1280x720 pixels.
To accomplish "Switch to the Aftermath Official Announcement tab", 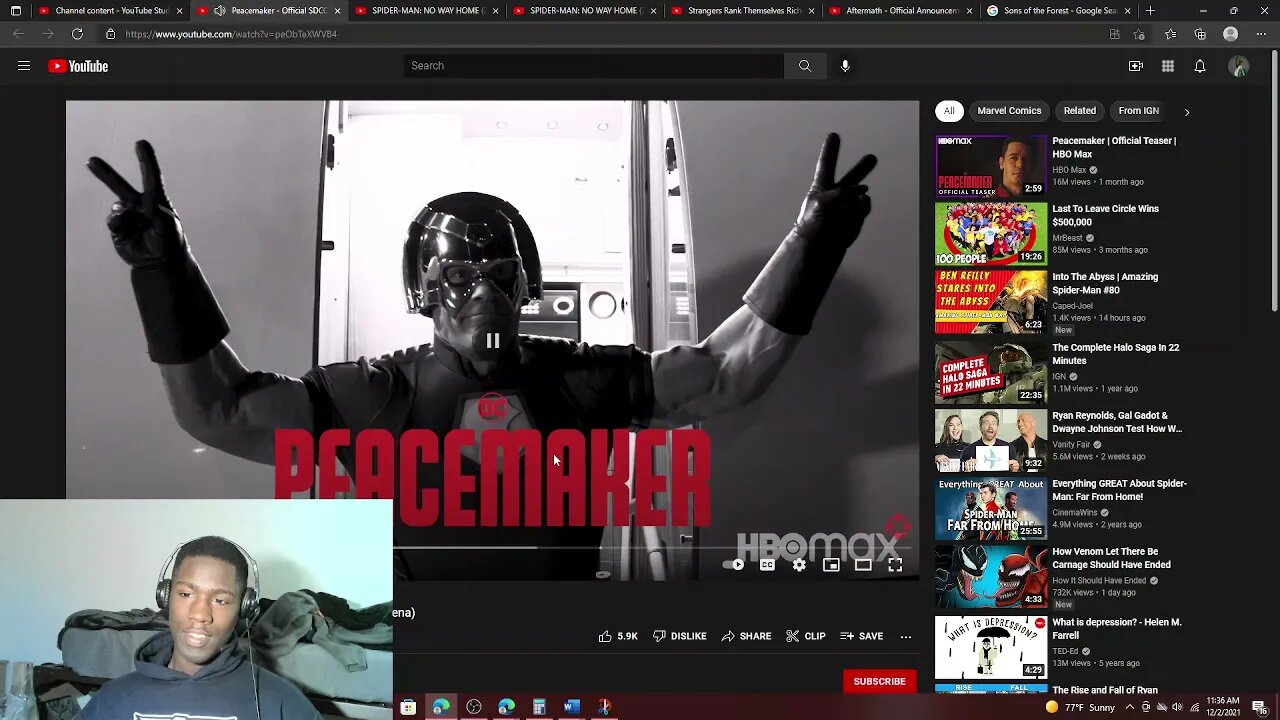I will (x=900, y=11).
